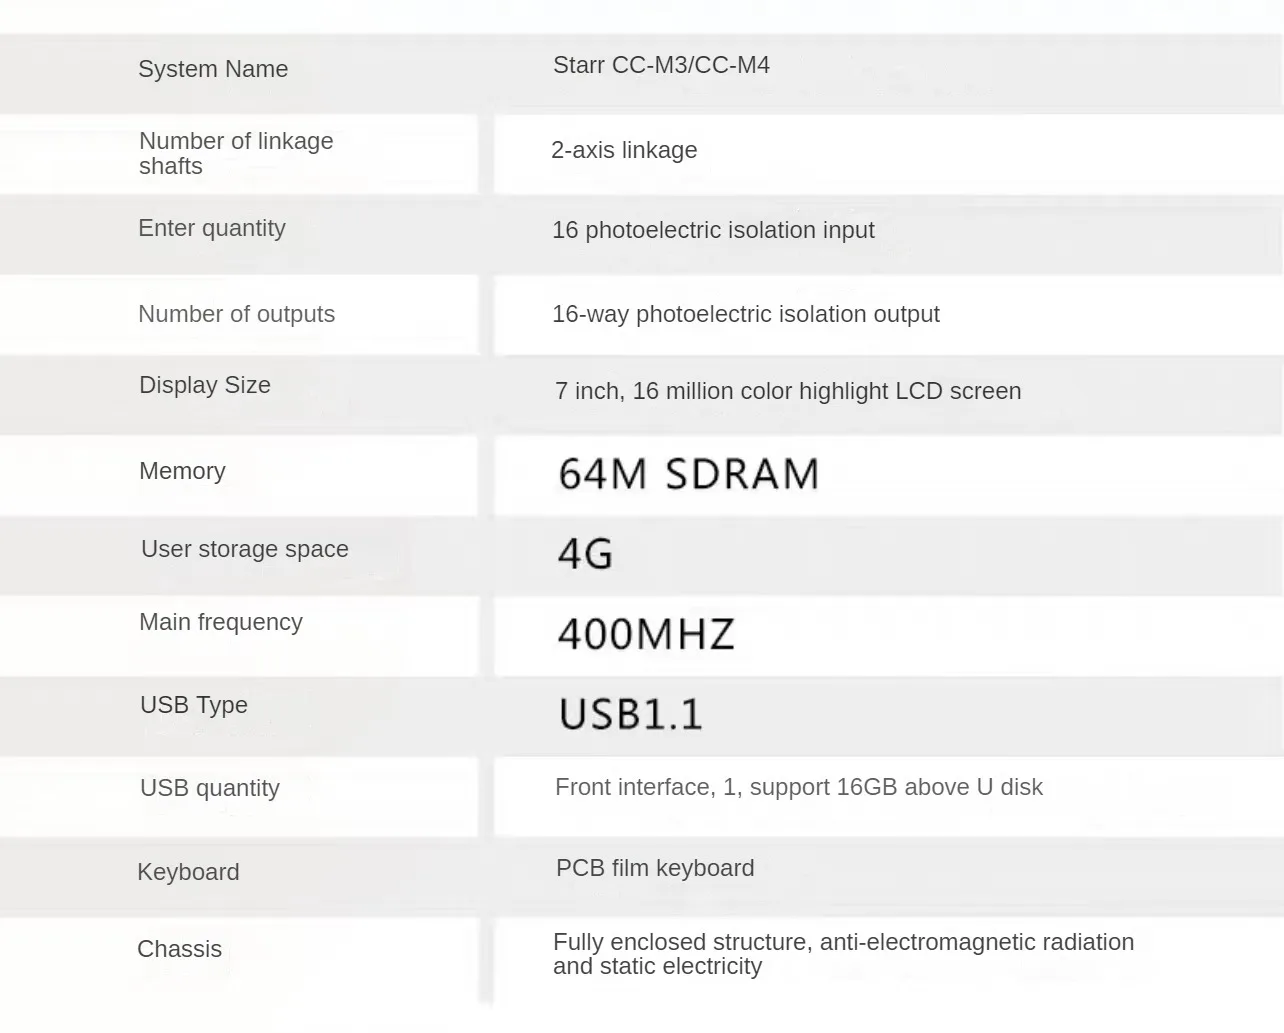This screenshot has width=1284, height=1033.
Task: Select the Starr CC-M3/CC-M4 value
Action: tap(661, 65)
